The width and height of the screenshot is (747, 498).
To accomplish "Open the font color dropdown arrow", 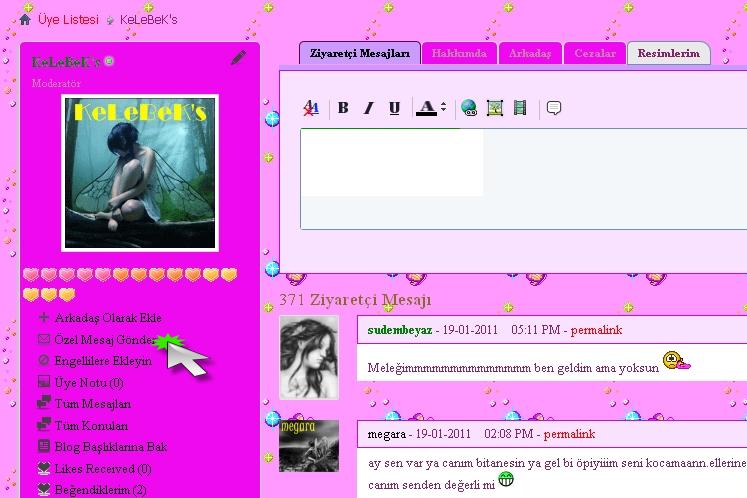I will click(x=443, y=108).
